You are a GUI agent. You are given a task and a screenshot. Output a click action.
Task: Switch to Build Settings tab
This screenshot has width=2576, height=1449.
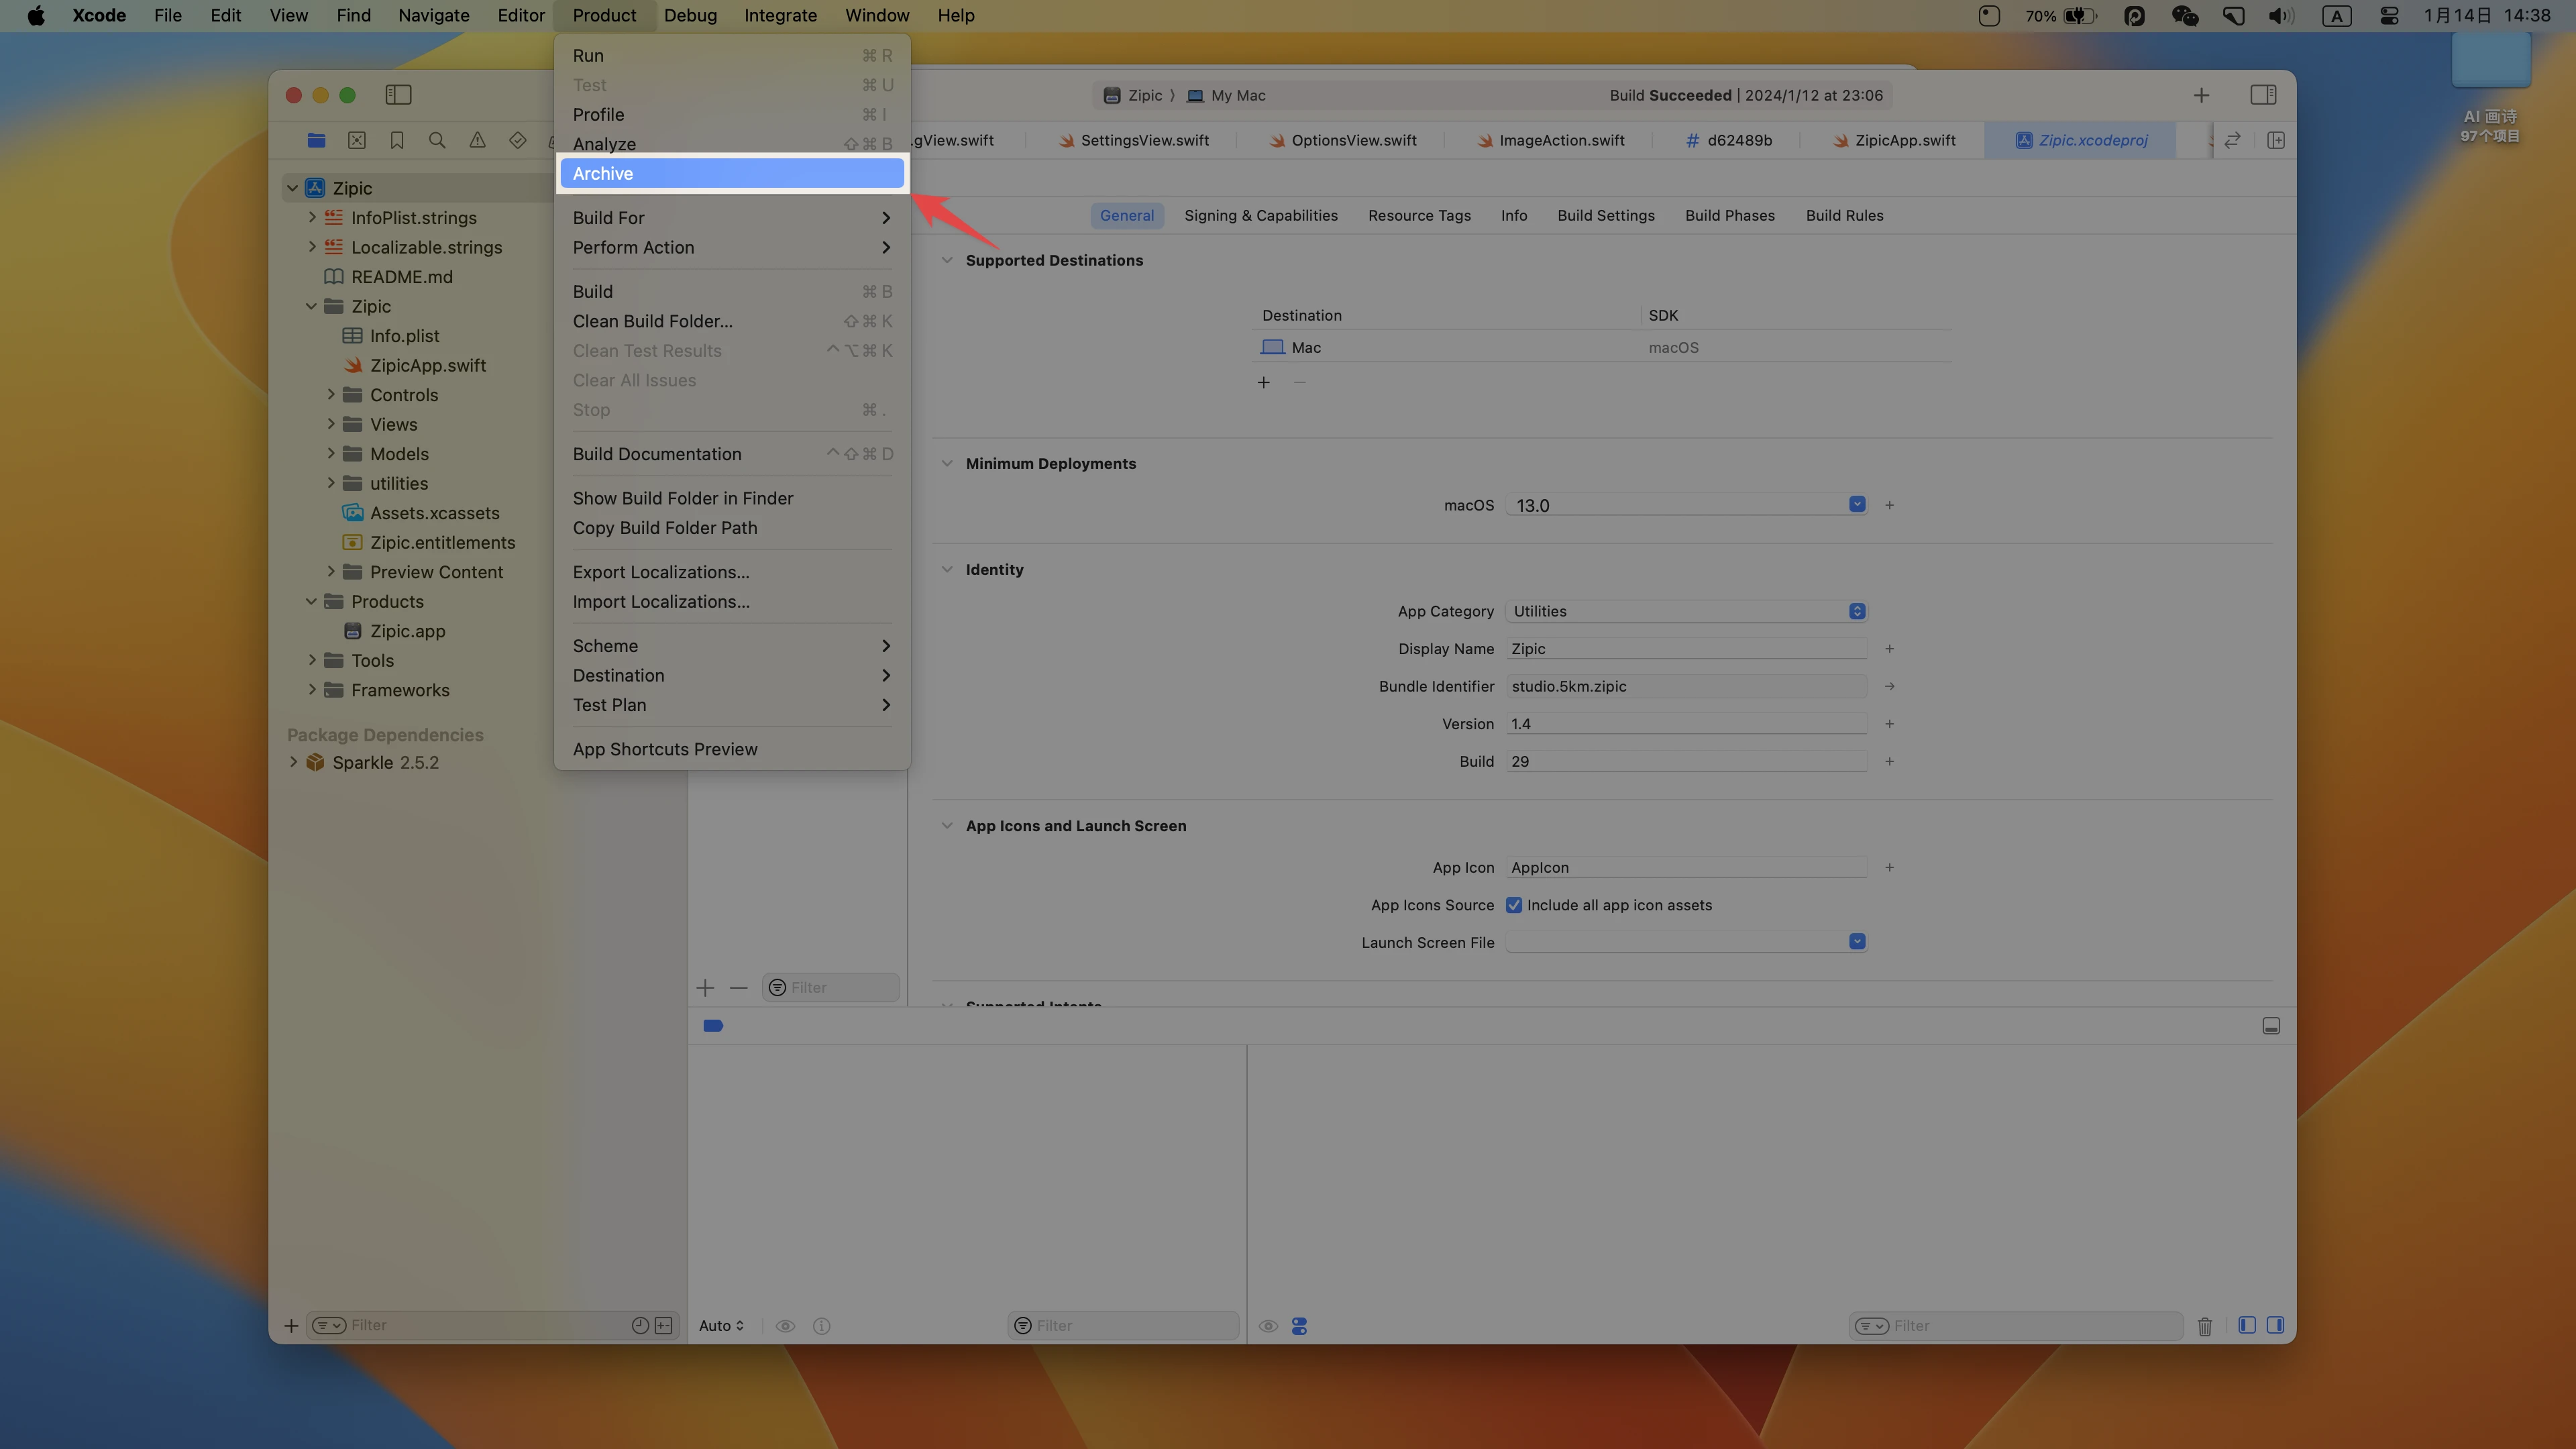[1605, 215]
